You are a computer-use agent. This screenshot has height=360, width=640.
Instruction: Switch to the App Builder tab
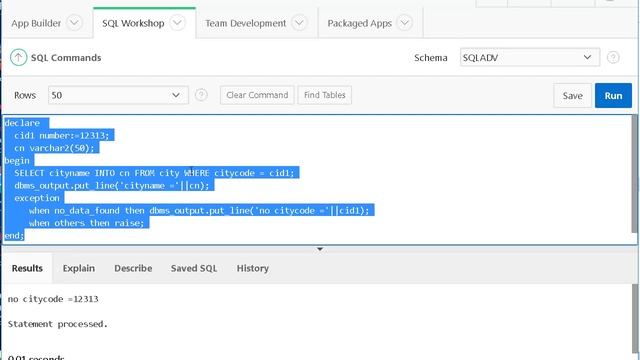click(36, 23)
